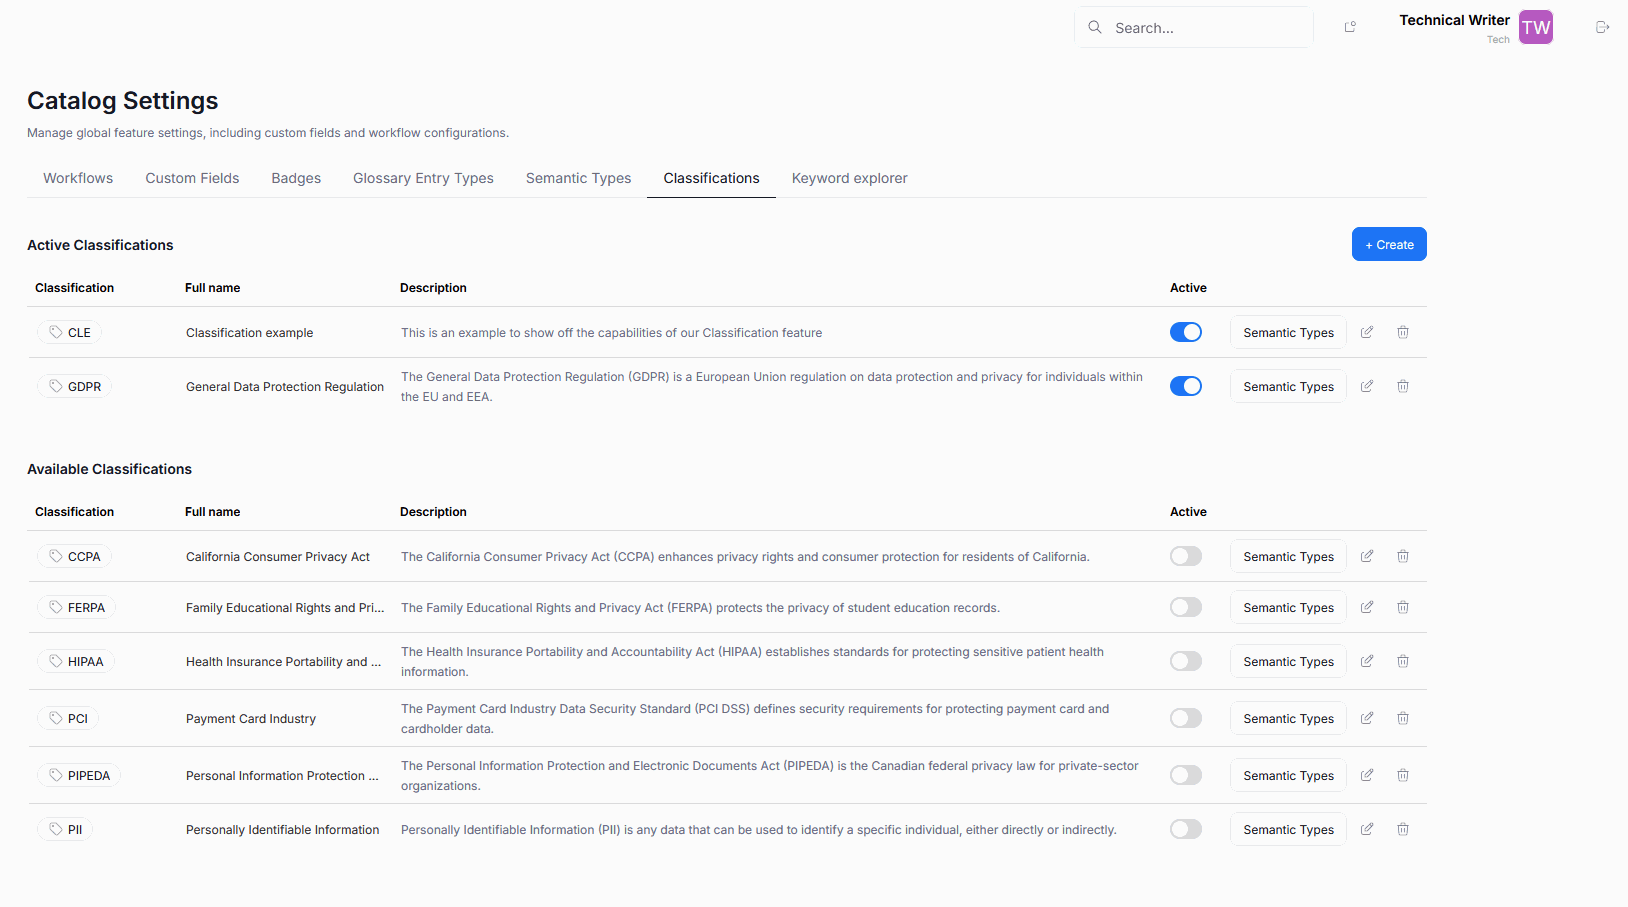Edit the CCPA classification with pencil icon
The image size is (1628, 907).
coord(1367,556)
